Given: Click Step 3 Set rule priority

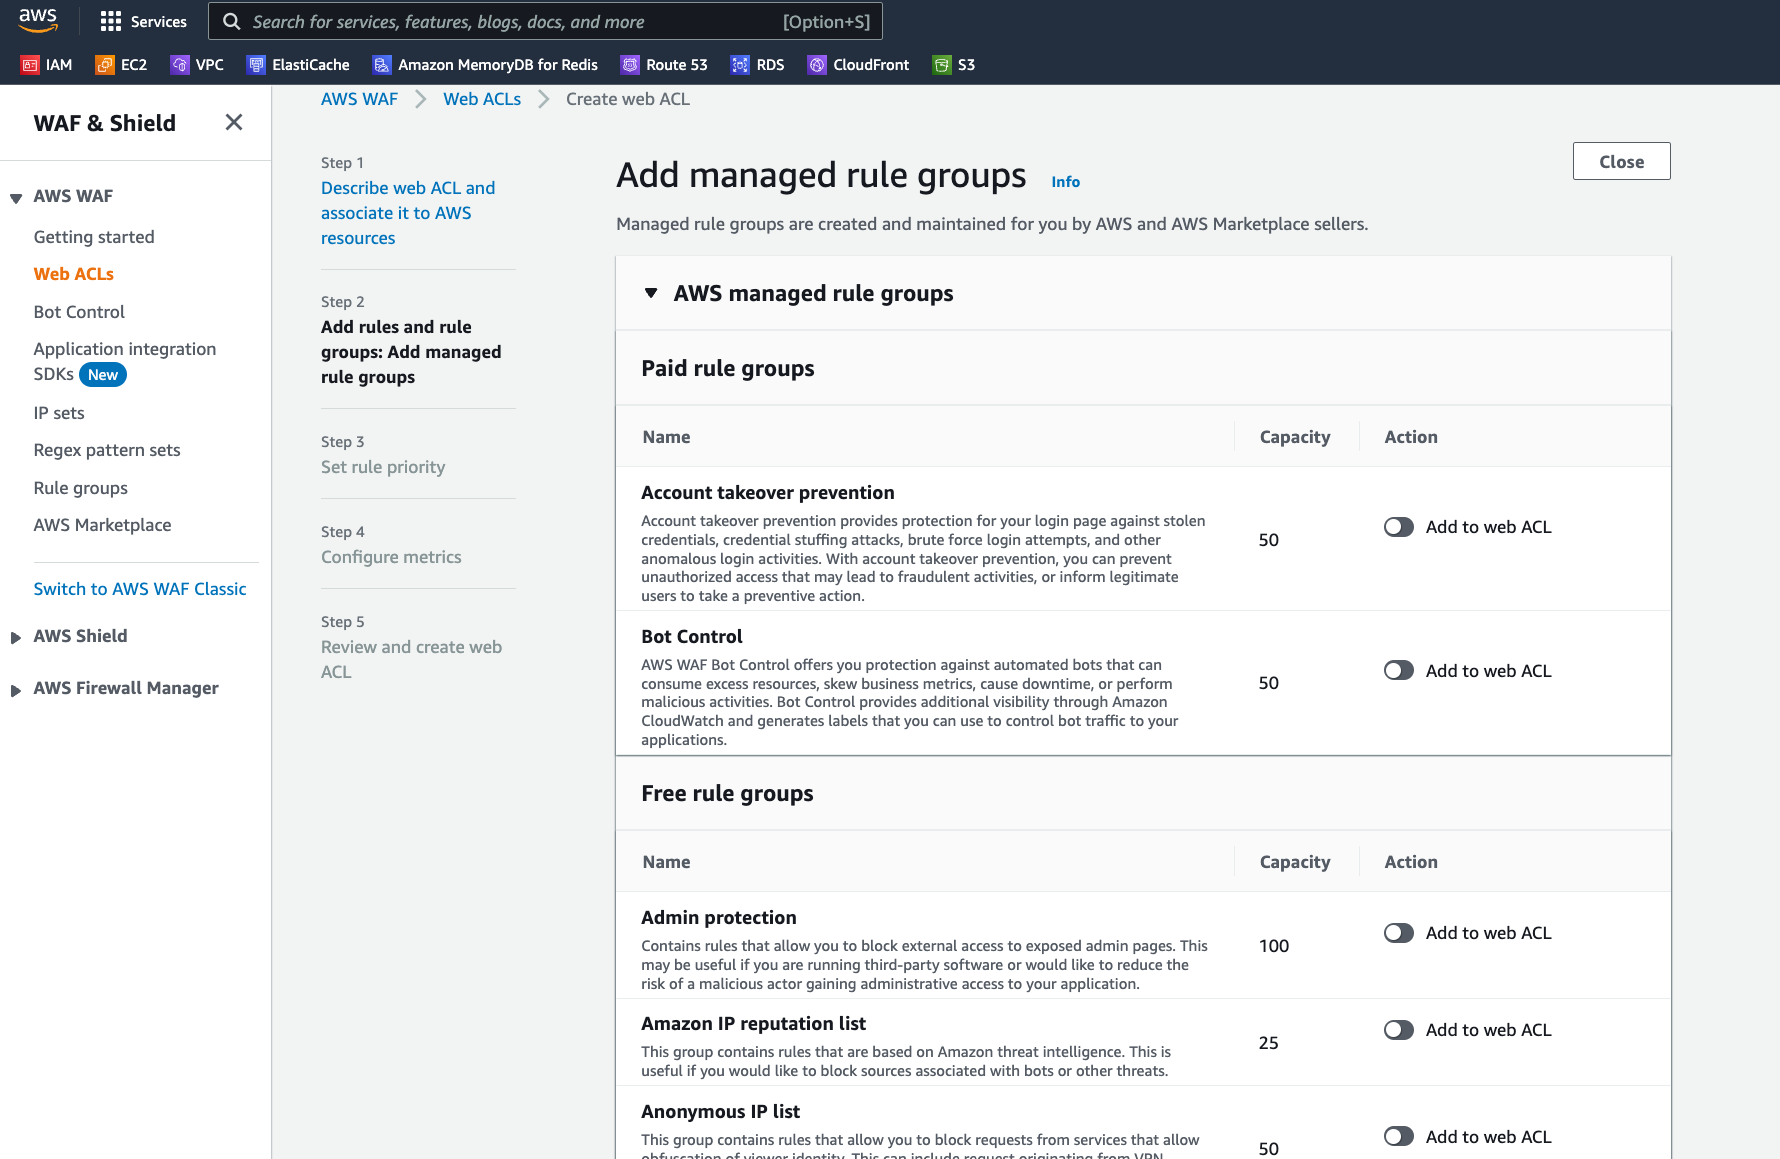Looking at the screenshot, I should (383, 467).
